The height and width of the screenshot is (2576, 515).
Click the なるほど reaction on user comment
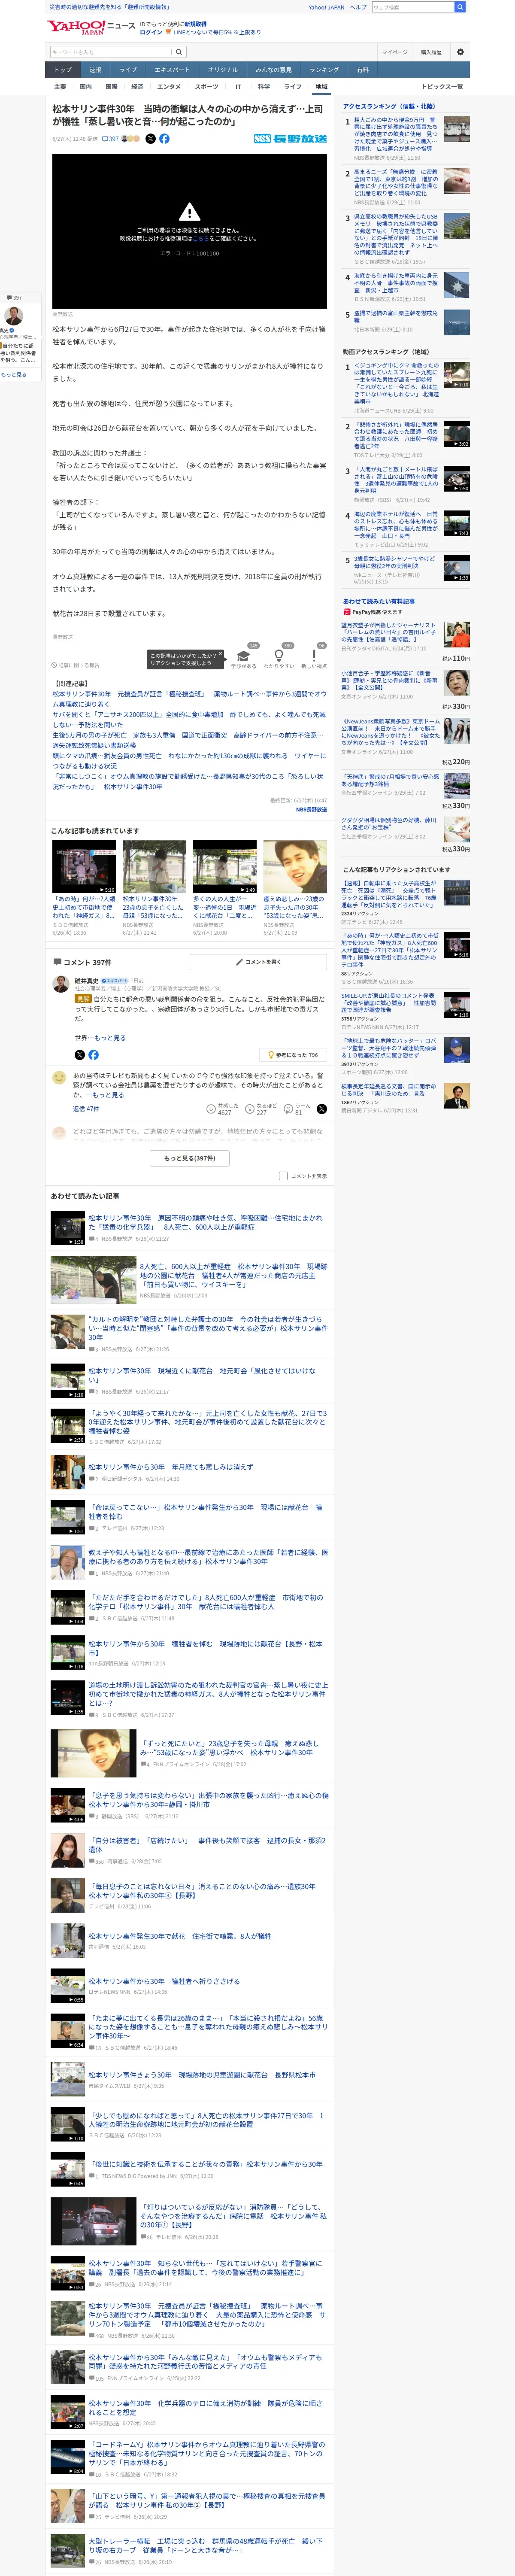(261, 1109)
